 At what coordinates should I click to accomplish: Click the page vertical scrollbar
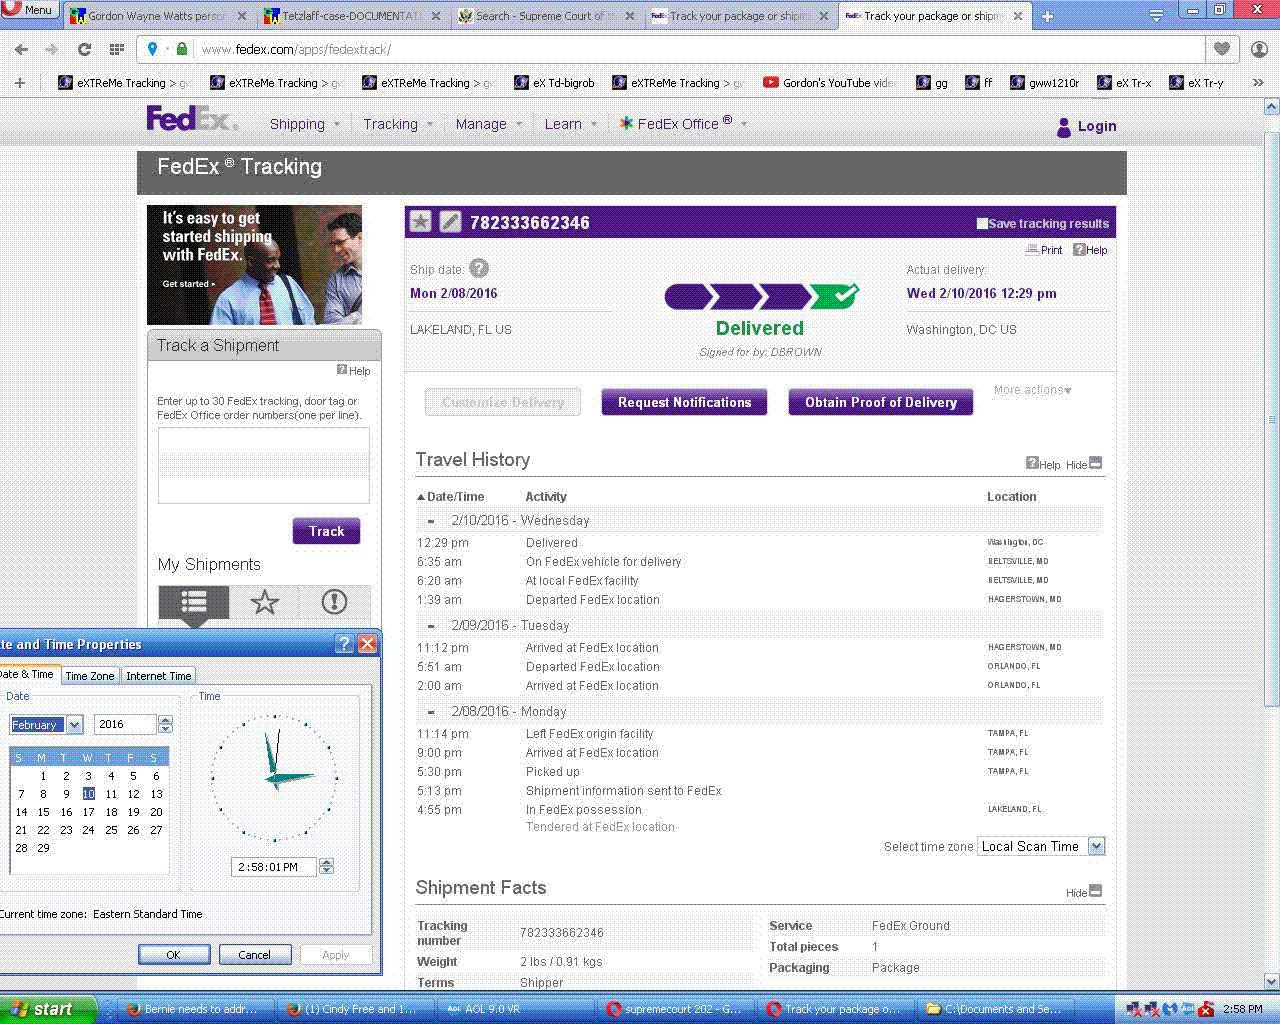[1272, 420]
